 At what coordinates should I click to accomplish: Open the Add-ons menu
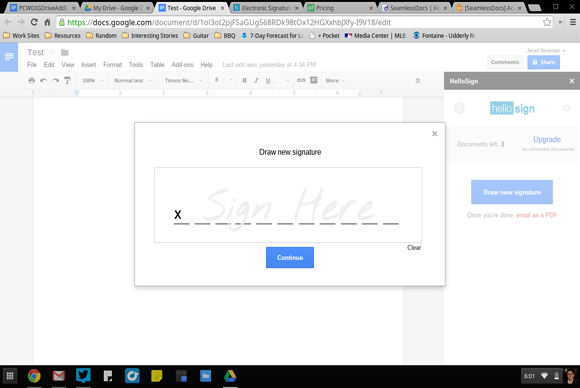[x=182, y=65]
